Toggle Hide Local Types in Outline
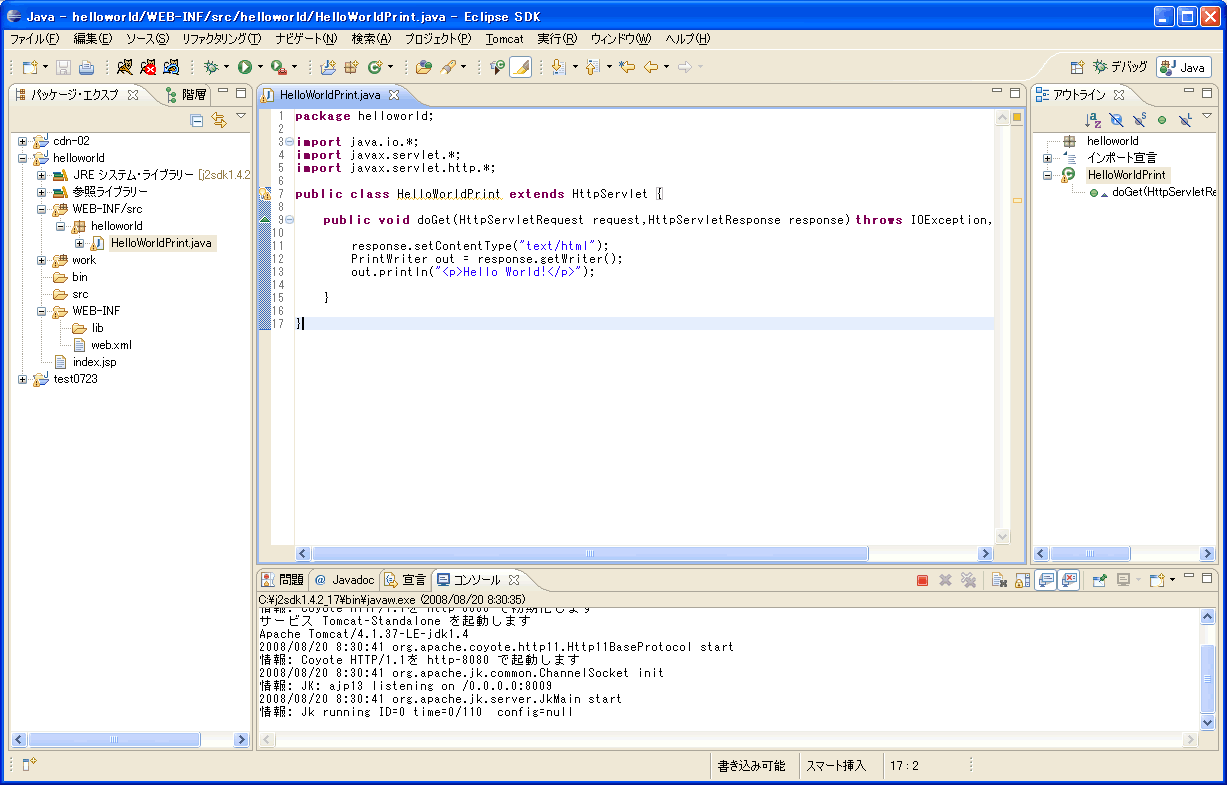Image resolution: width=1227 pixels, height=785 pixels. coord(1185,120)
